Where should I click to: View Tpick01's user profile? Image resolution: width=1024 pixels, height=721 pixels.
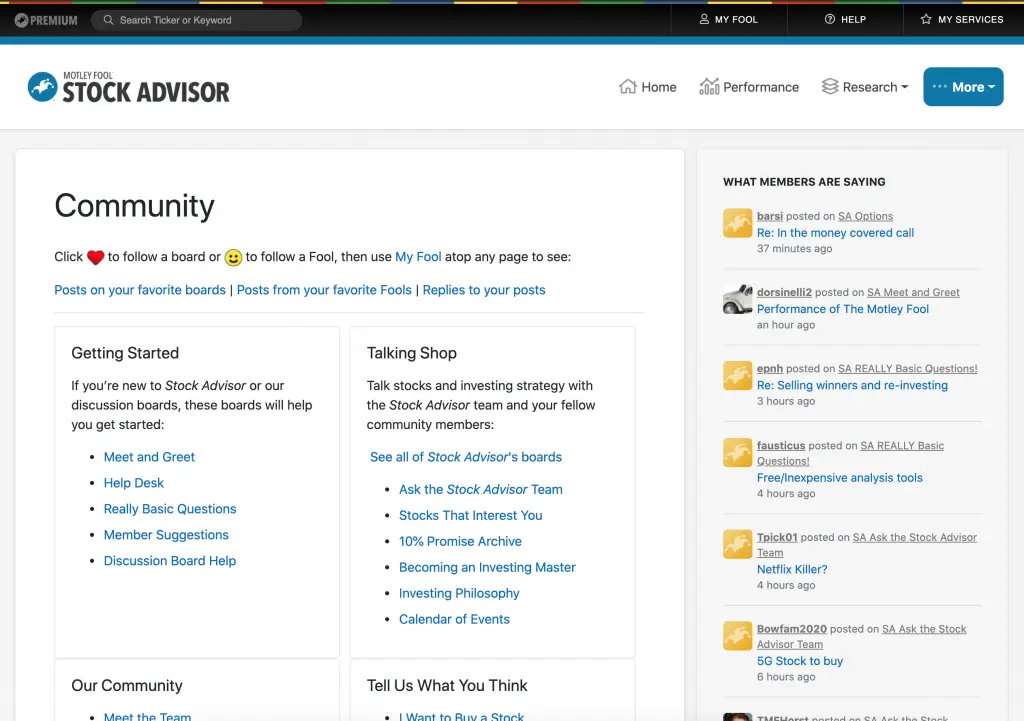tap(777, 537)
